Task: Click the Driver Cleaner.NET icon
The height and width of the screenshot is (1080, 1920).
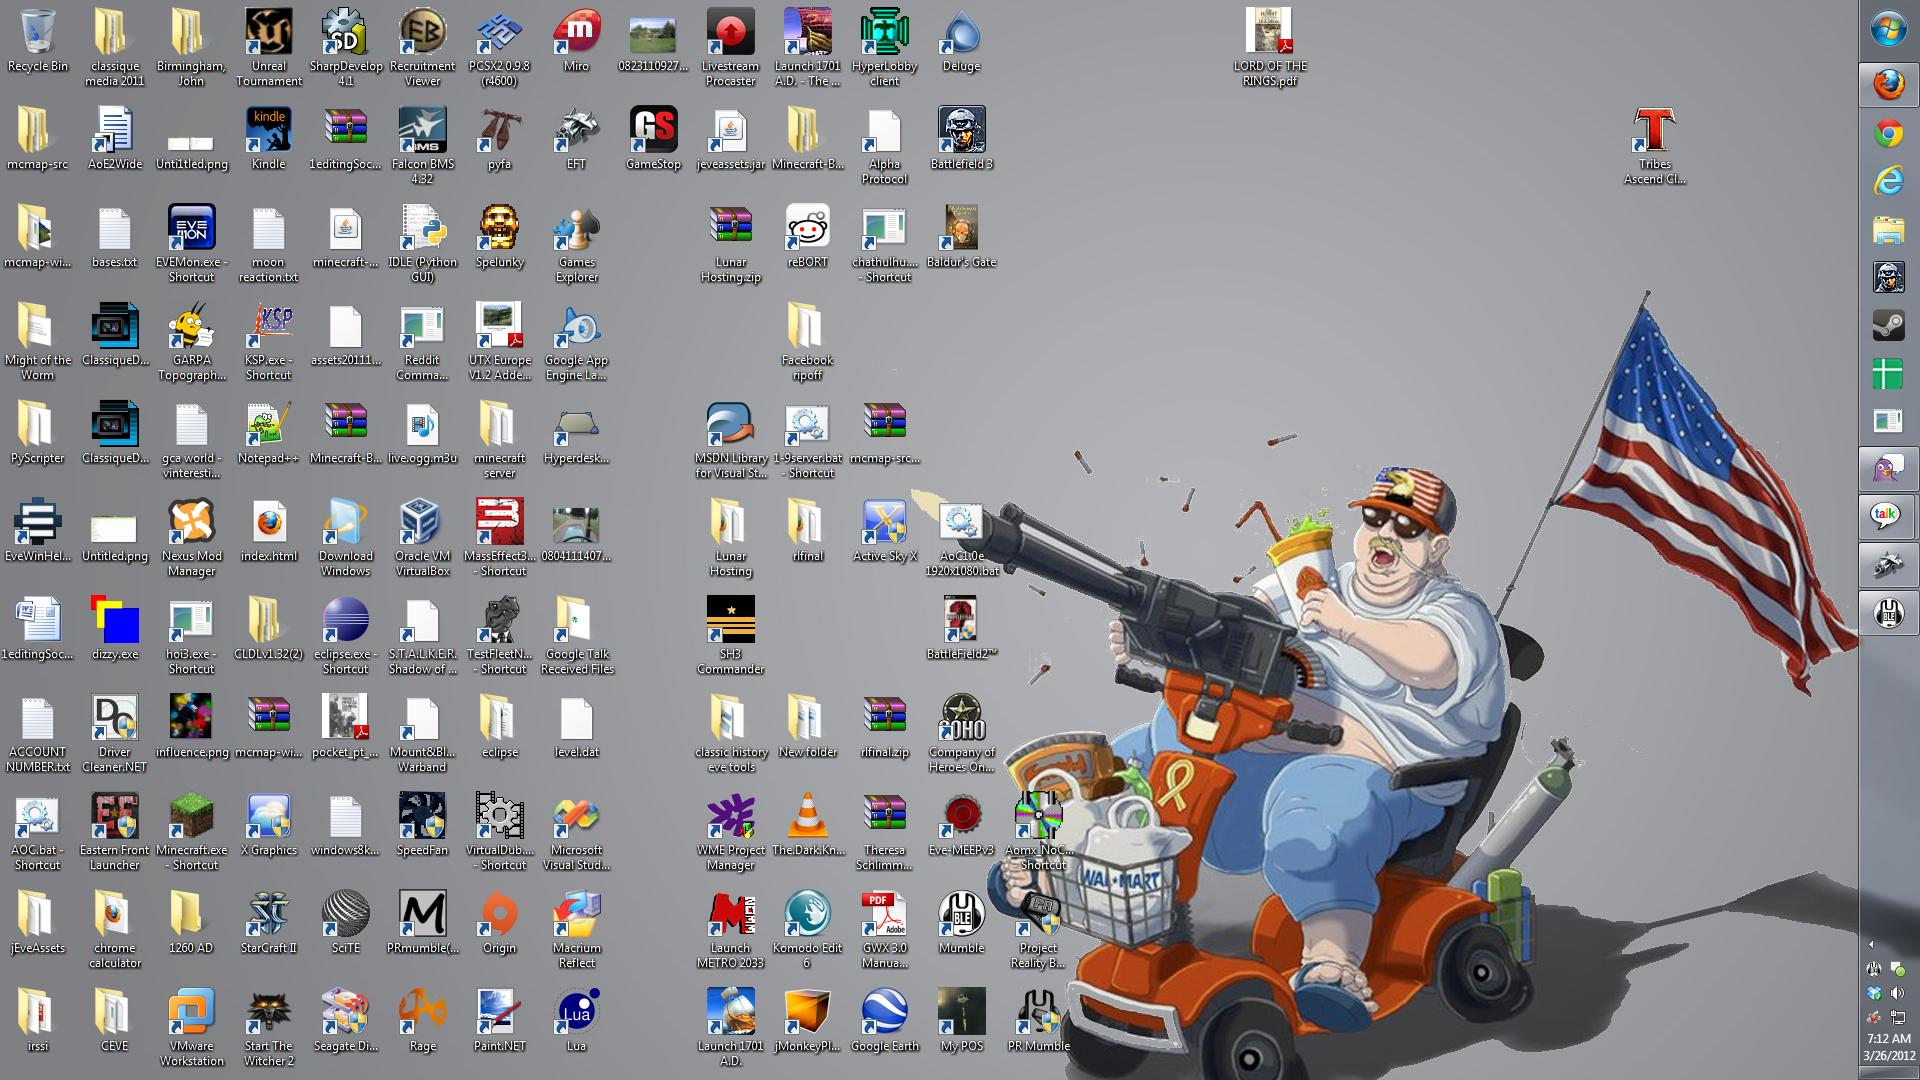Action: (x=114, y=734)
